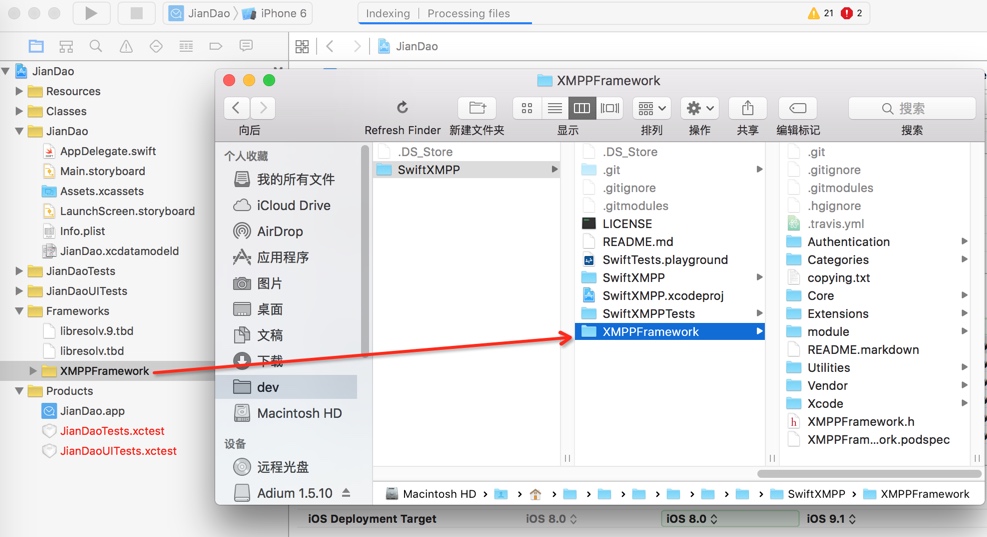The image size is (987, 537).
Task: Choose the iPhone 6 destination
Action: point(274,13)
